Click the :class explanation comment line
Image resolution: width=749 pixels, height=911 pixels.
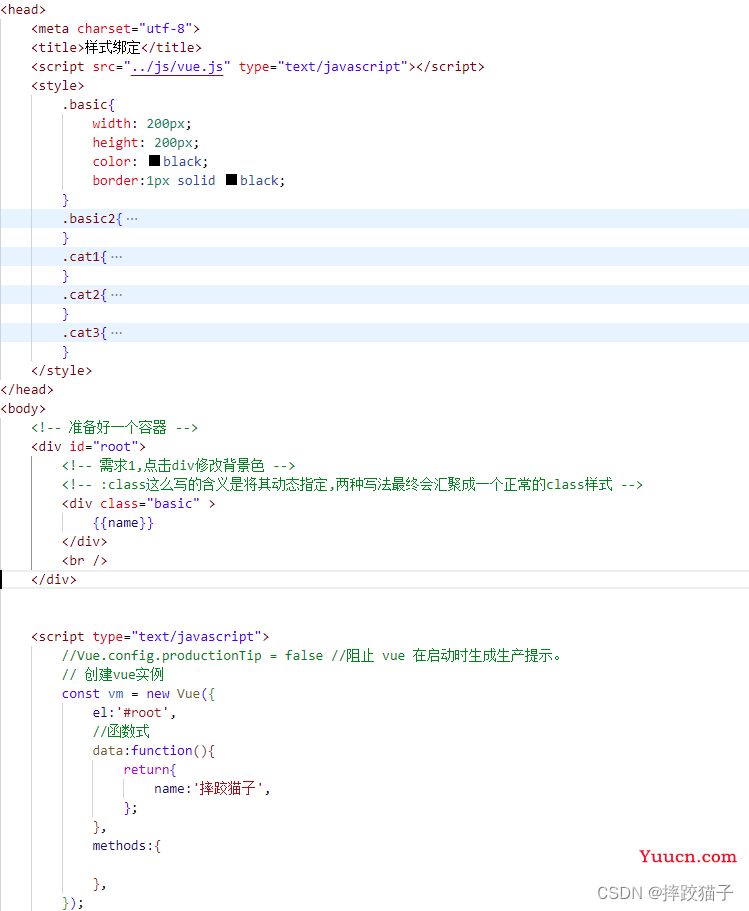352,485
